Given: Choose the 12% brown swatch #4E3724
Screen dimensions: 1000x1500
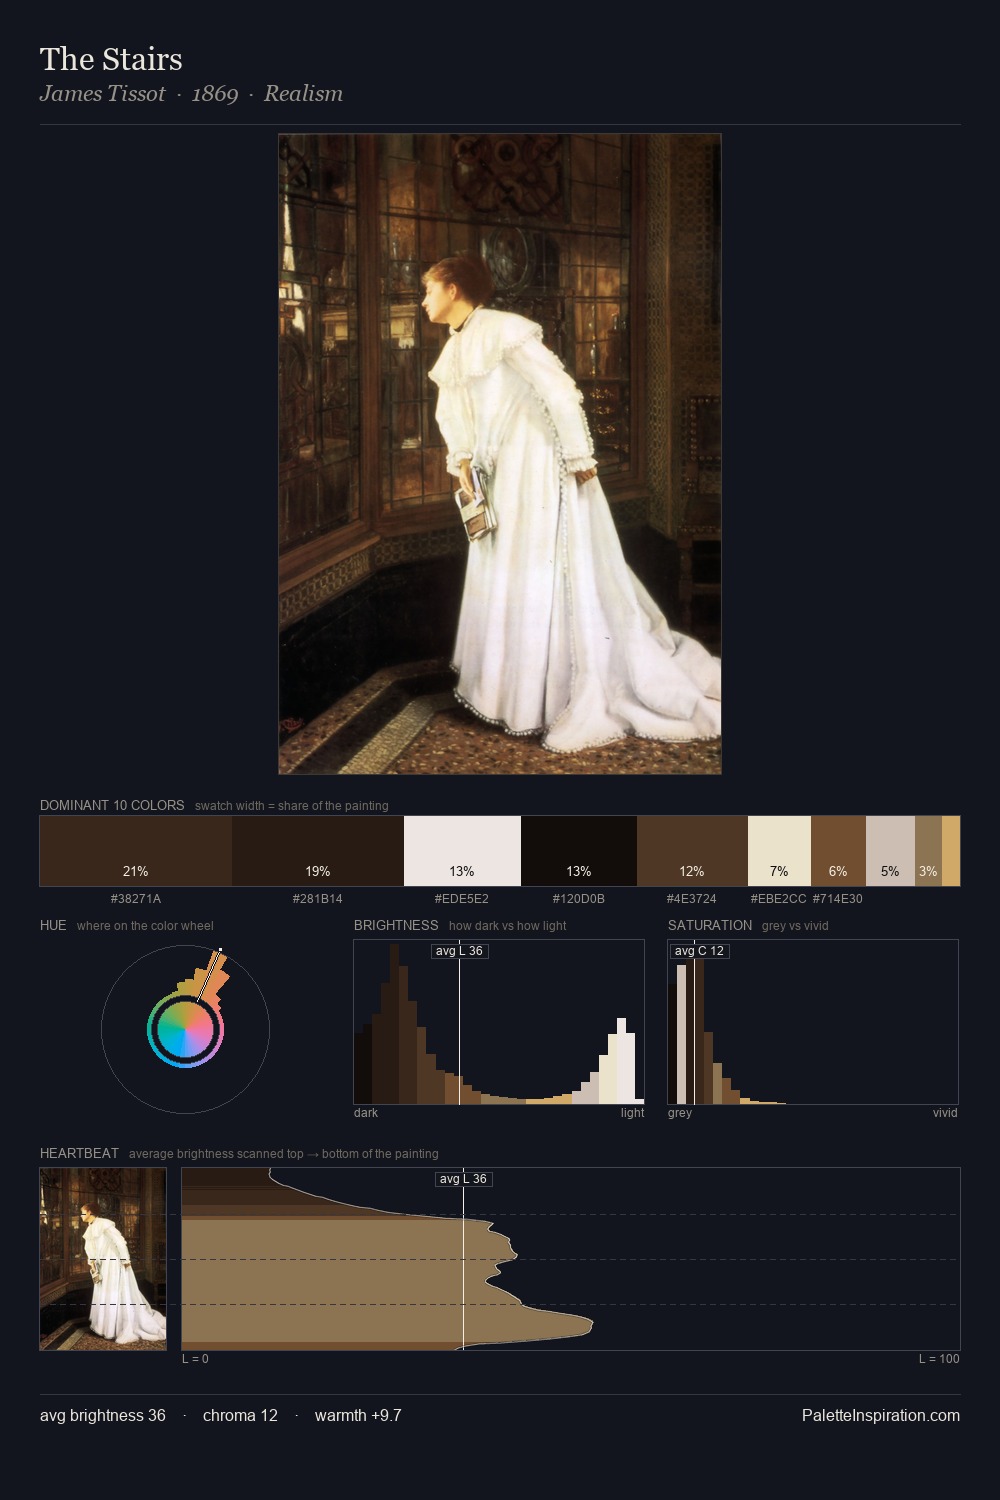Looking at the screenshot, I should click(x=692, y=851).
